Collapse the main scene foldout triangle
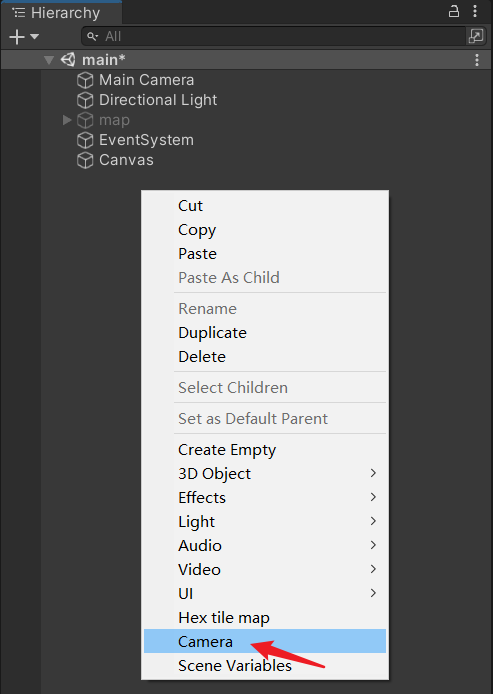Image resolution: width=493 pixels, height=694 pixels. point(49,60)
